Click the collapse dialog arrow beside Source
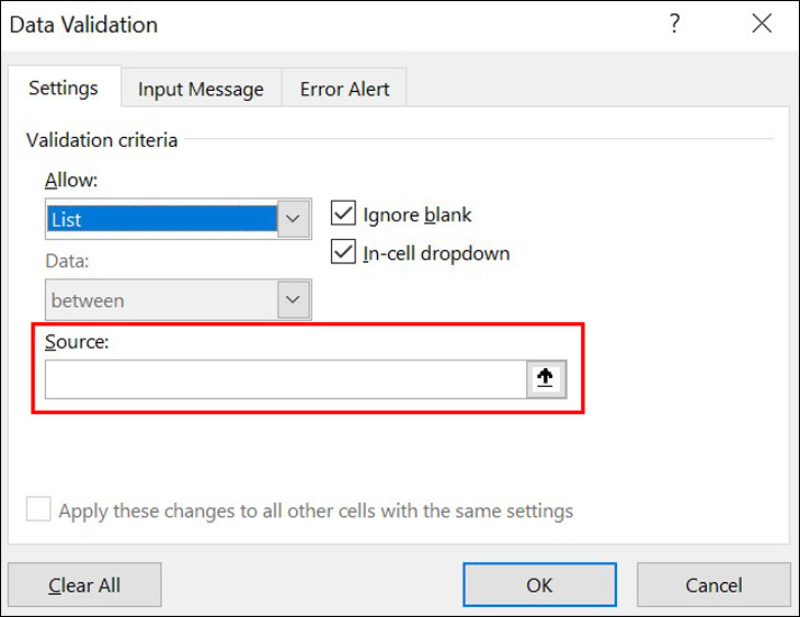800x617 pixels. pyautogui.click(x=546, y=378)
